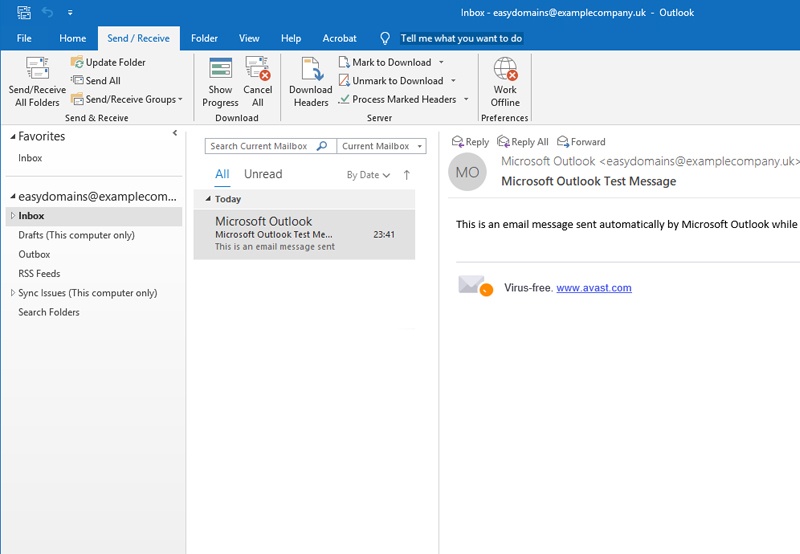Open Current Mailbox scope dropdown
This screenshot has height=554, width=800.
point(382,146)
